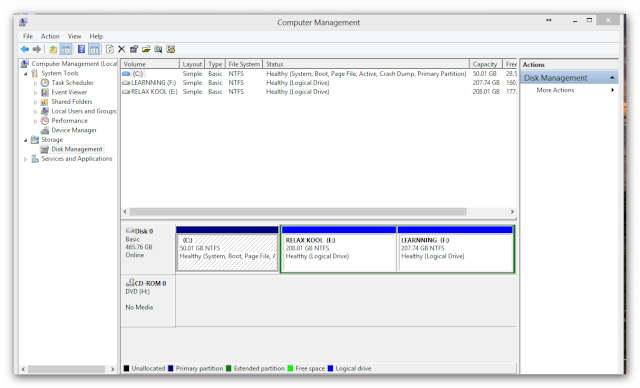This screenshot has height=388, width=640.
Task: Open the Action menu
Action: click(x=50, y=36)
